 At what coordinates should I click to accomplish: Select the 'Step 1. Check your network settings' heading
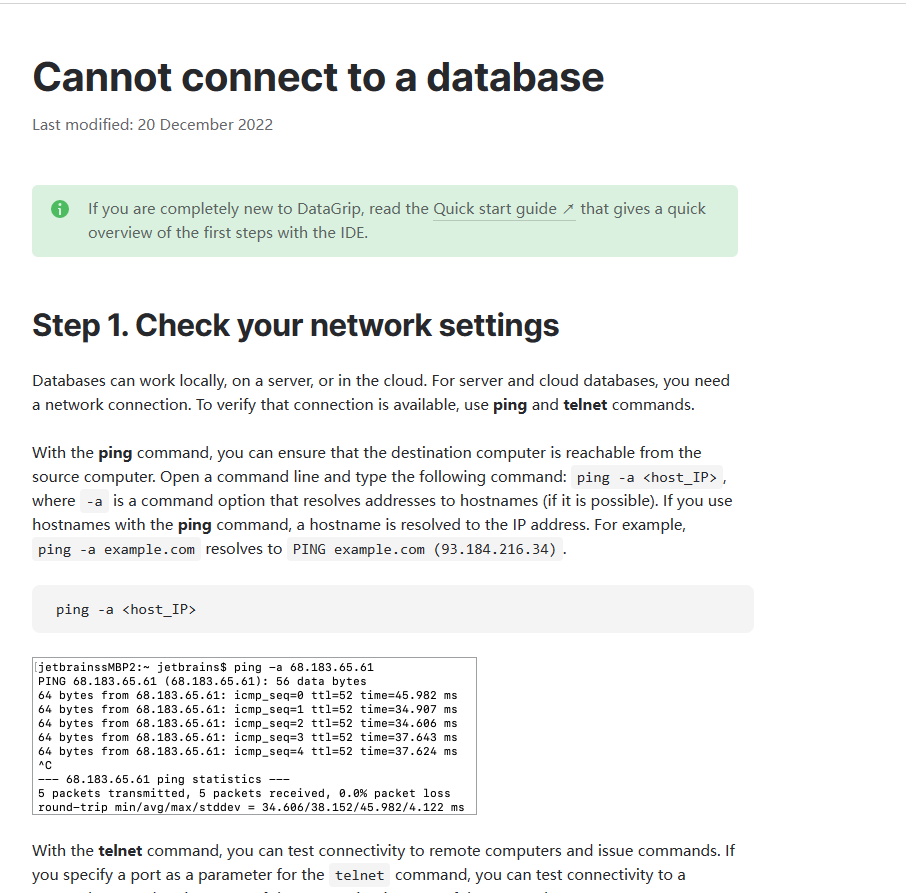tap(296, 325)
